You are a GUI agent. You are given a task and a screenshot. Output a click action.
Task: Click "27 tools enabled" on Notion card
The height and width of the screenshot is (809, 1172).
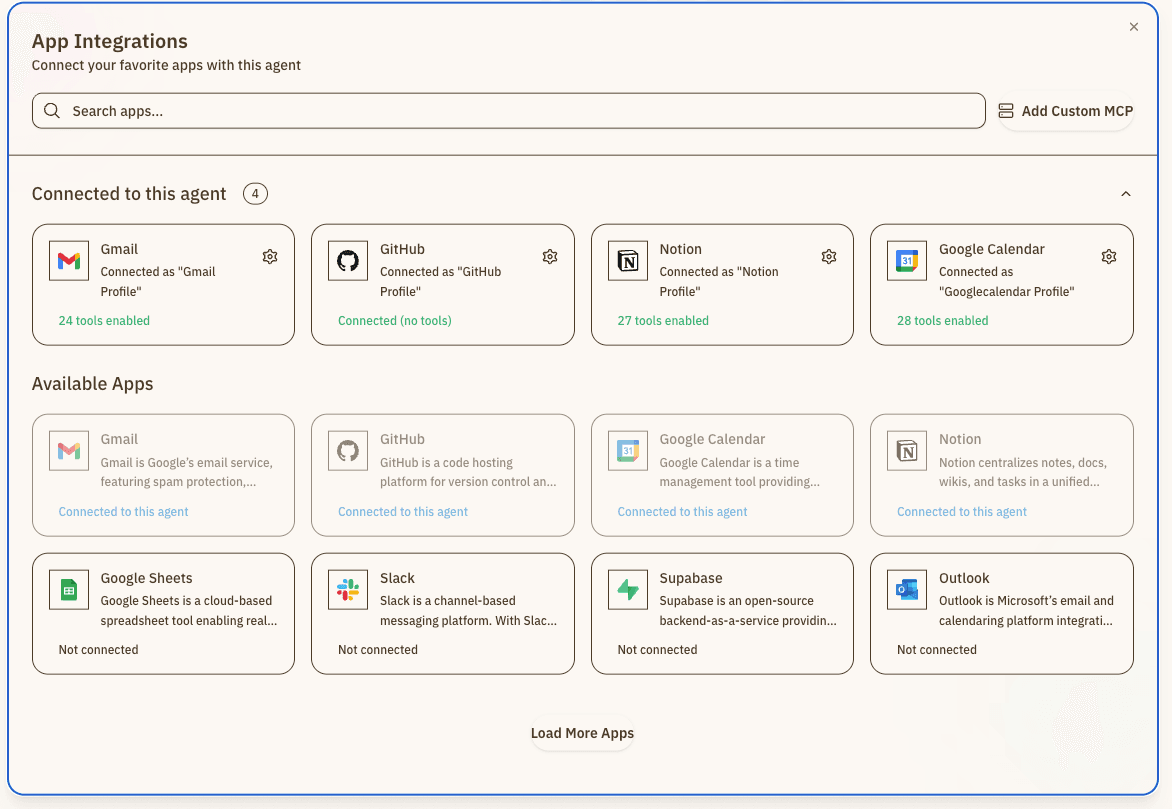(x=663, y=321)
